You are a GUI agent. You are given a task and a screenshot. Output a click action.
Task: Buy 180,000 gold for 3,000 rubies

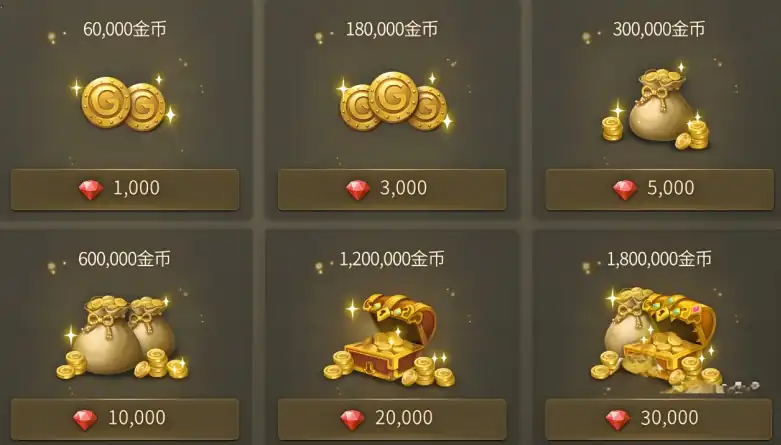[392, 189]
